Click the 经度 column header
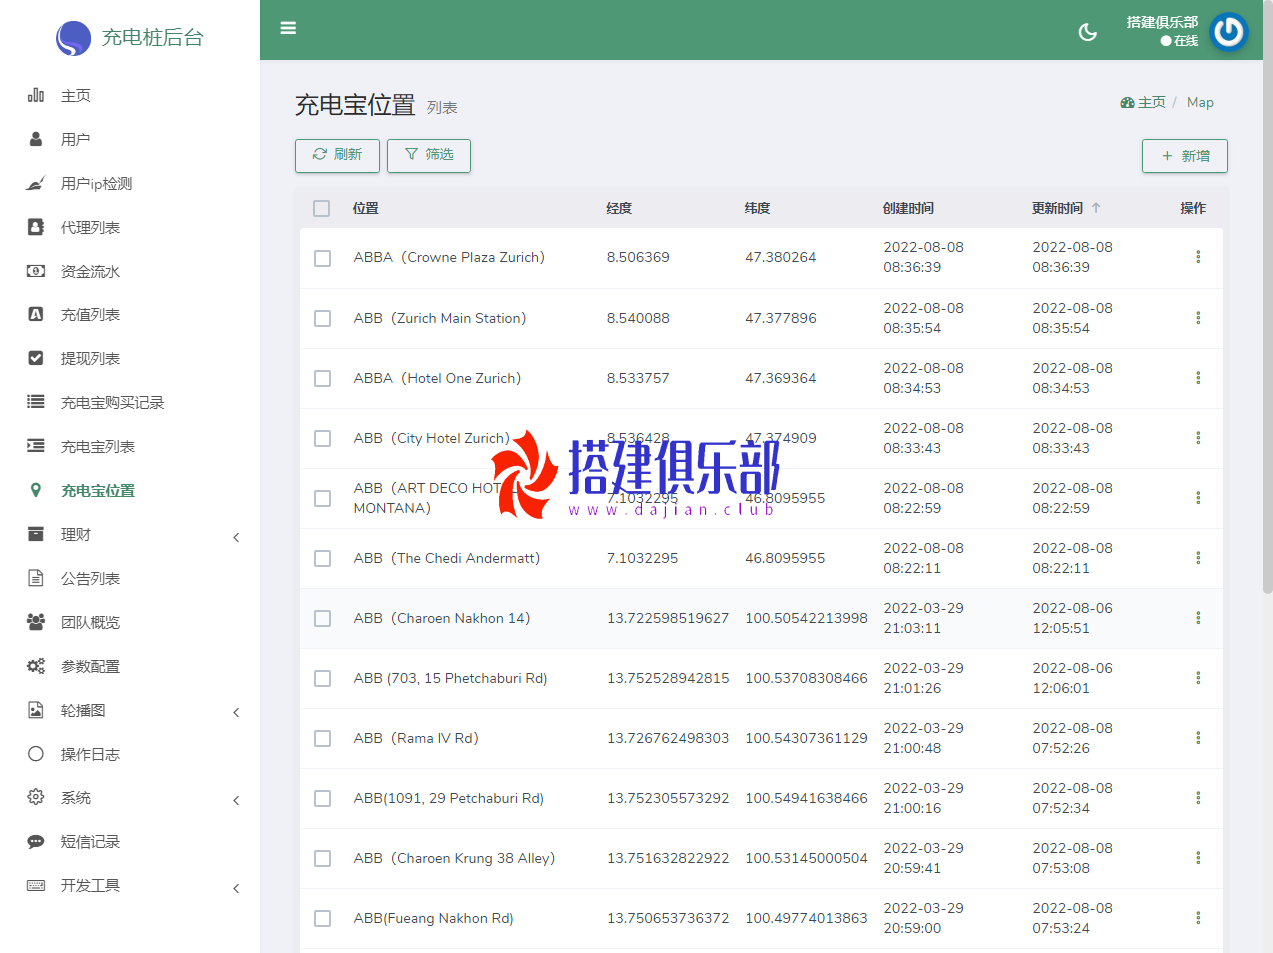Image resolution: width=1273 pixels, height=953 pixels. [x=619, y=208]
